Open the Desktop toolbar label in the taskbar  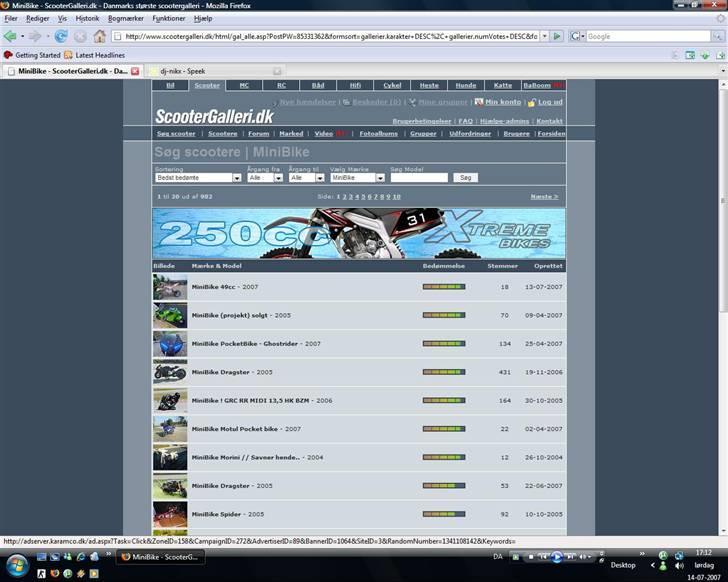point(623,565)
